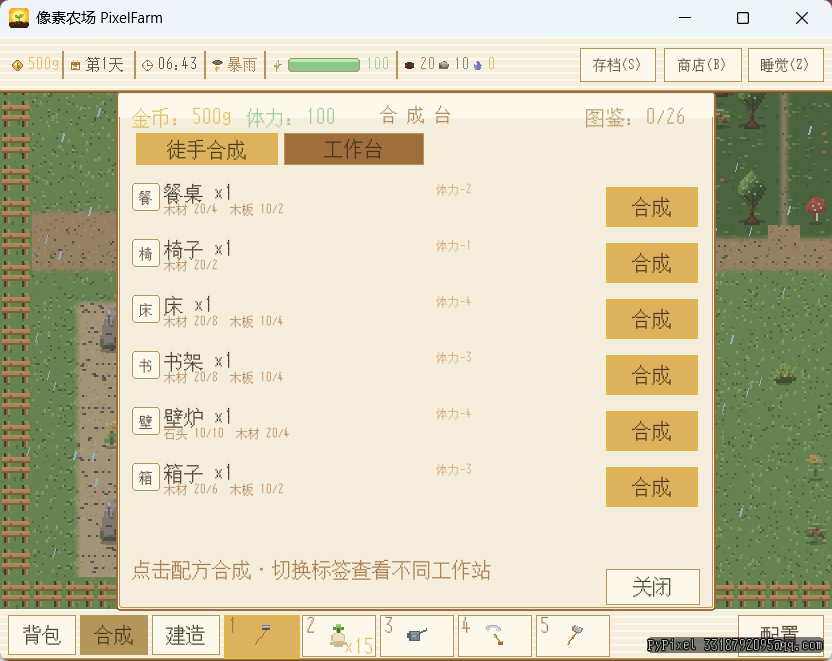832x661 pixels.
Task: Click the gold coin icon in status bar
Action: click(x=18, y=65)
